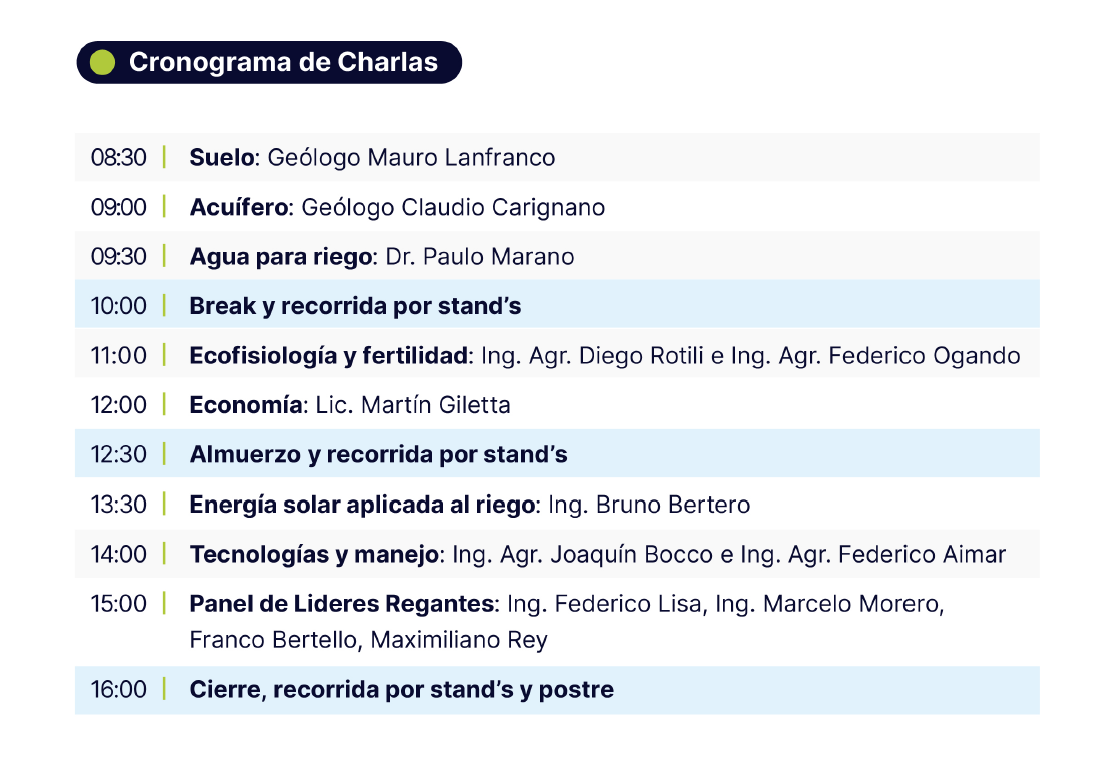The width and height of the screenshot is (1110, 774).
Task: Click speaker name Geólogo Mauro Lanfranco
Action: click(412, 157)
